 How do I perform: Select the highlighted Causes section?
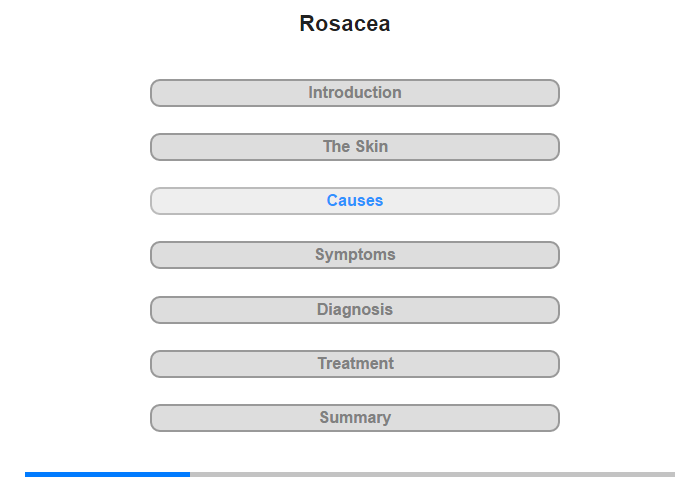(x=354, y=201)
